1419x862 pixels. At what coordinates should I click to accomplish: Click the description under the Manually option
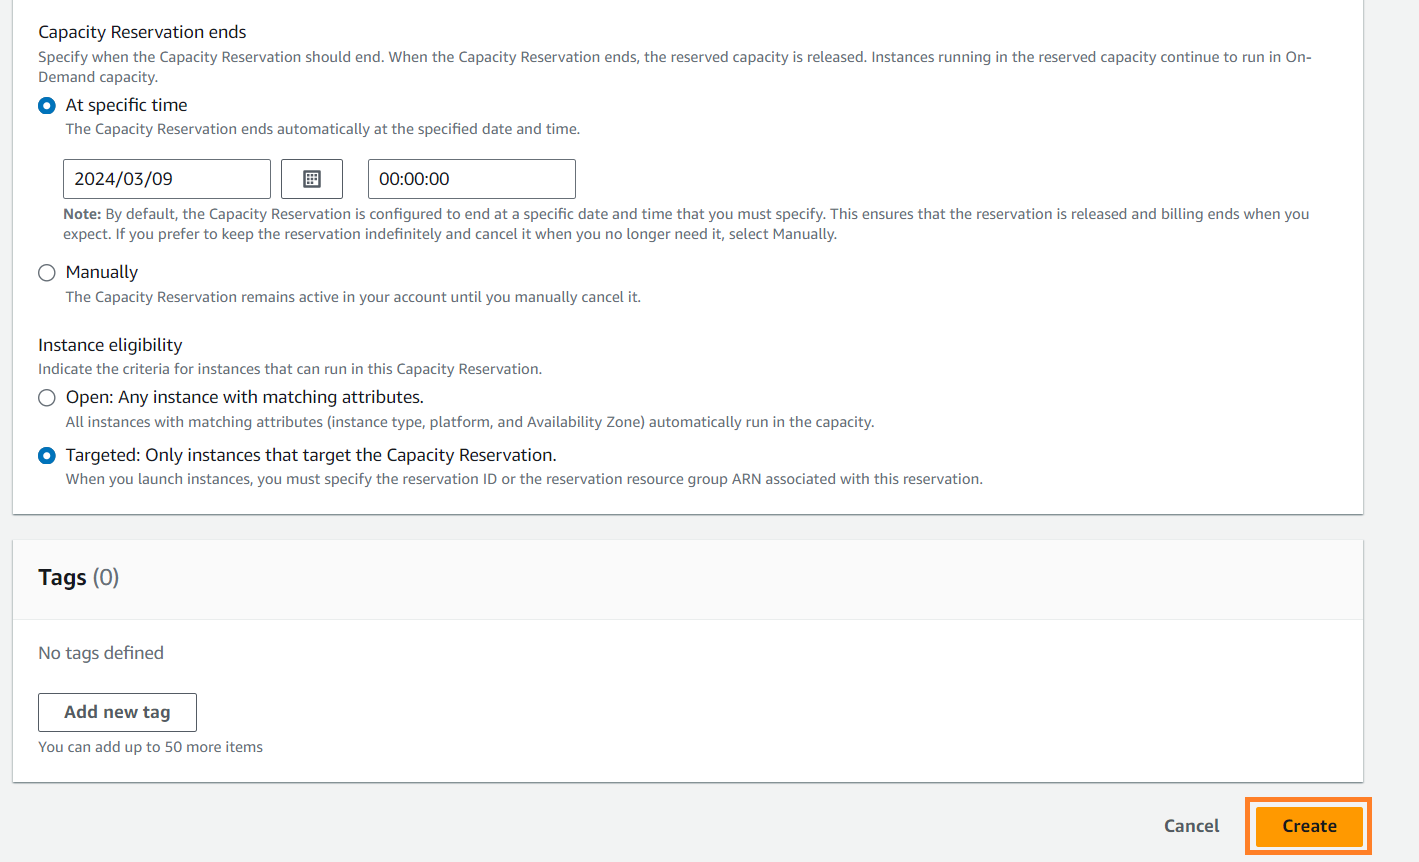[353, 297]
